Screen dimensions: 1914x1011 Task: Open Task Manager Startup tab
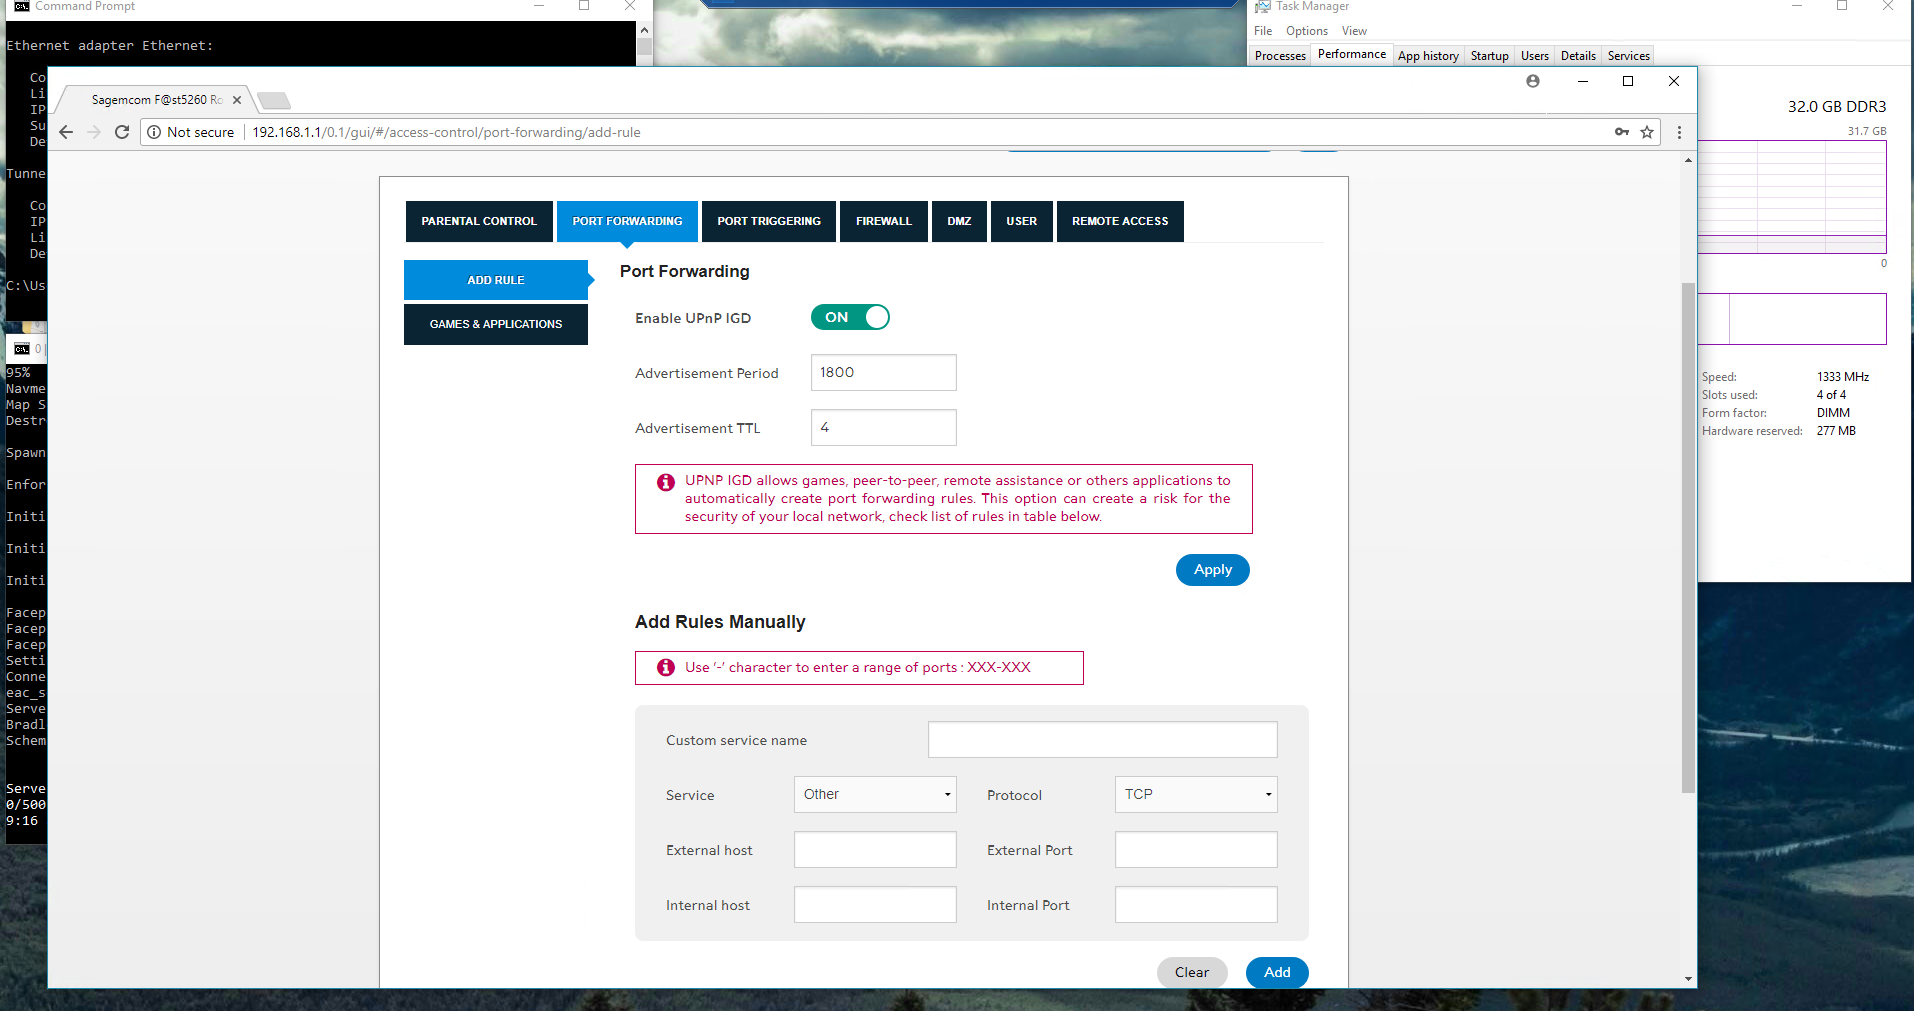pyautogui.click(x=1490, y=56)
